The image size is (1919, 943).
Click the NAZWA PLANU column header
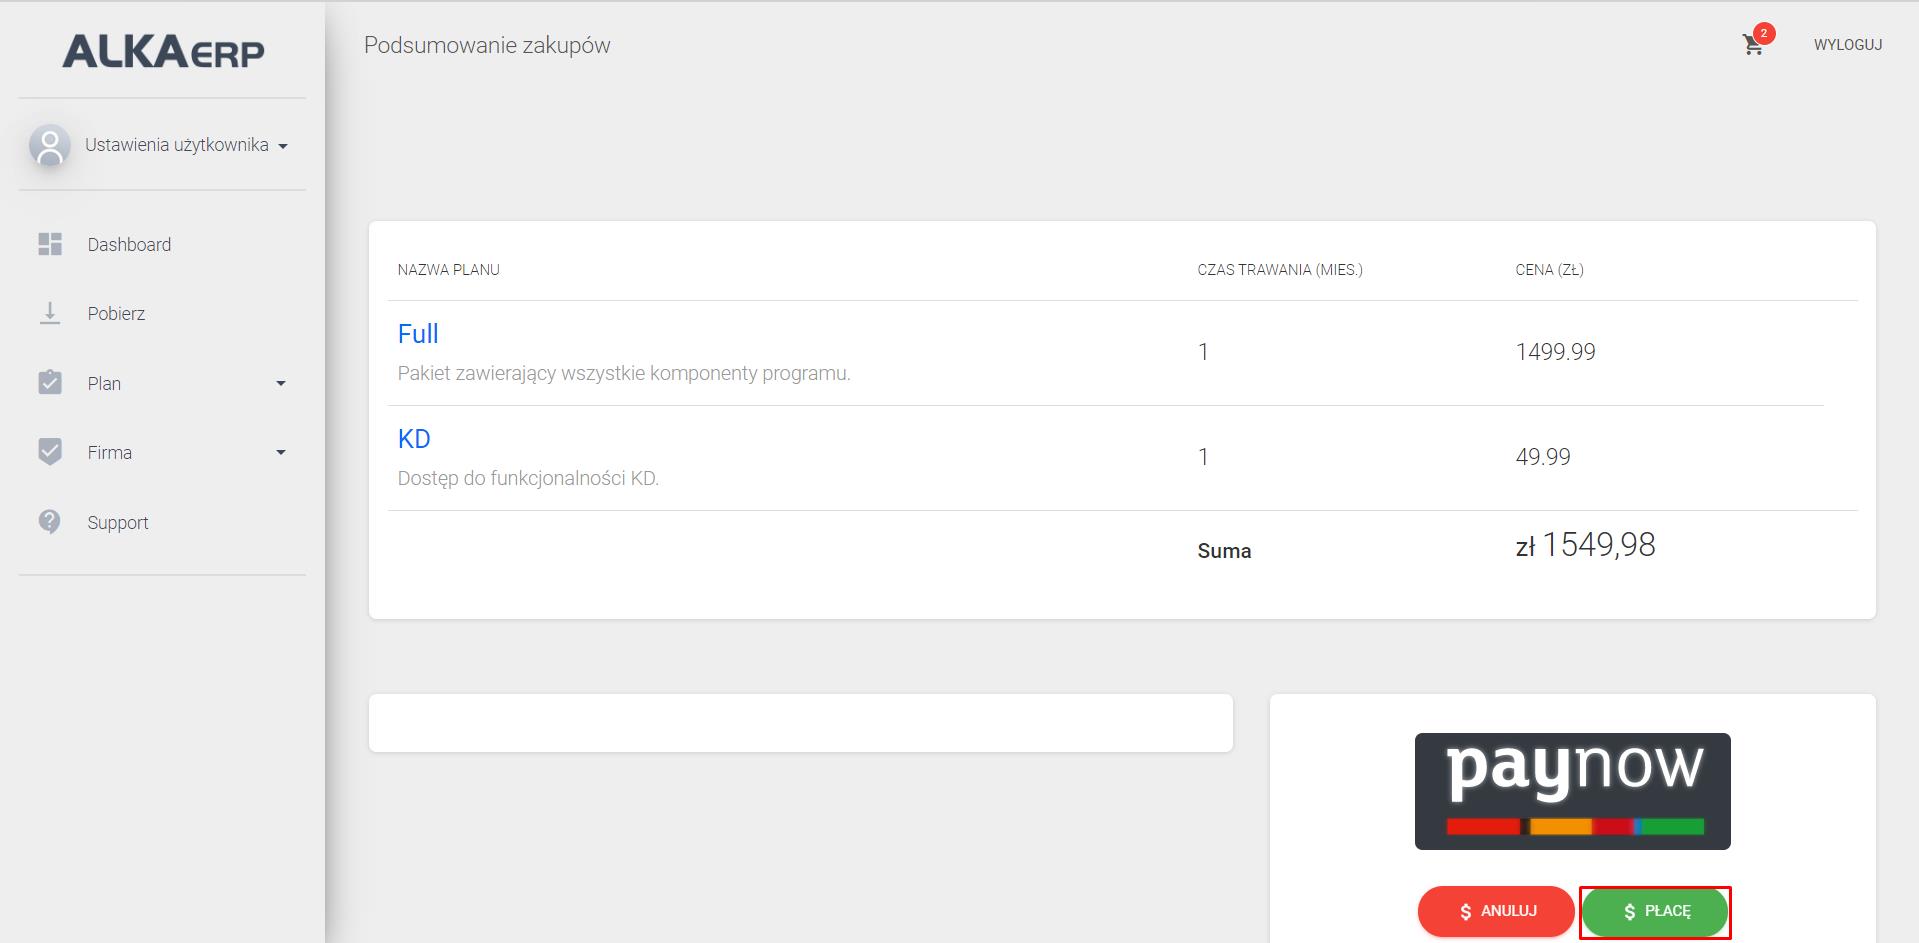click(x=449, y=270)
